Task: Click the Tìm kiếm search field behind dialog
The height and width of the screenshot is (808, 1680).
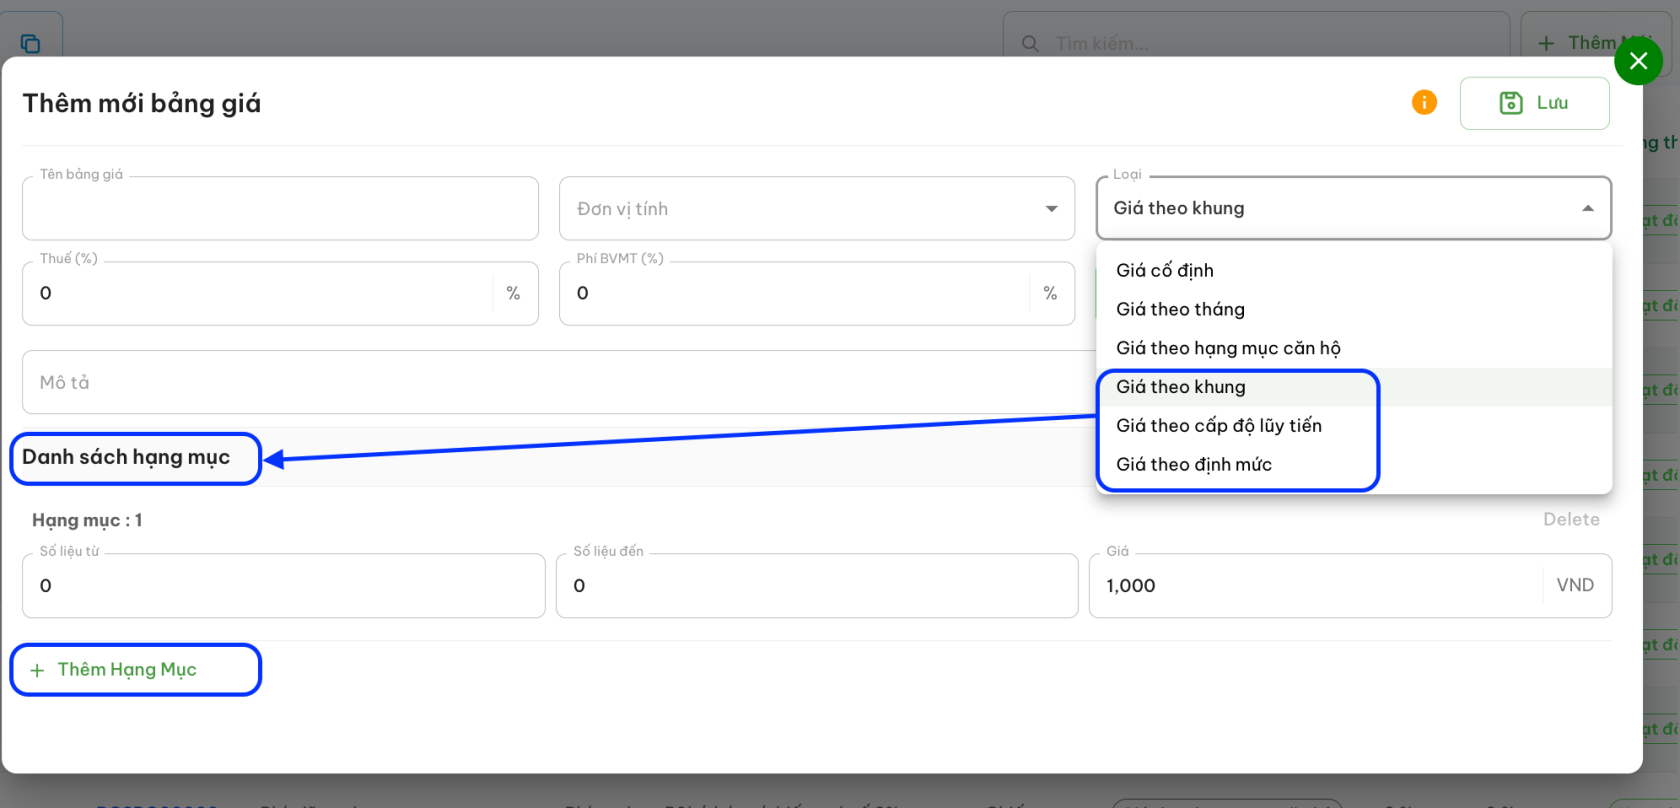Action: pos(1256,43)
